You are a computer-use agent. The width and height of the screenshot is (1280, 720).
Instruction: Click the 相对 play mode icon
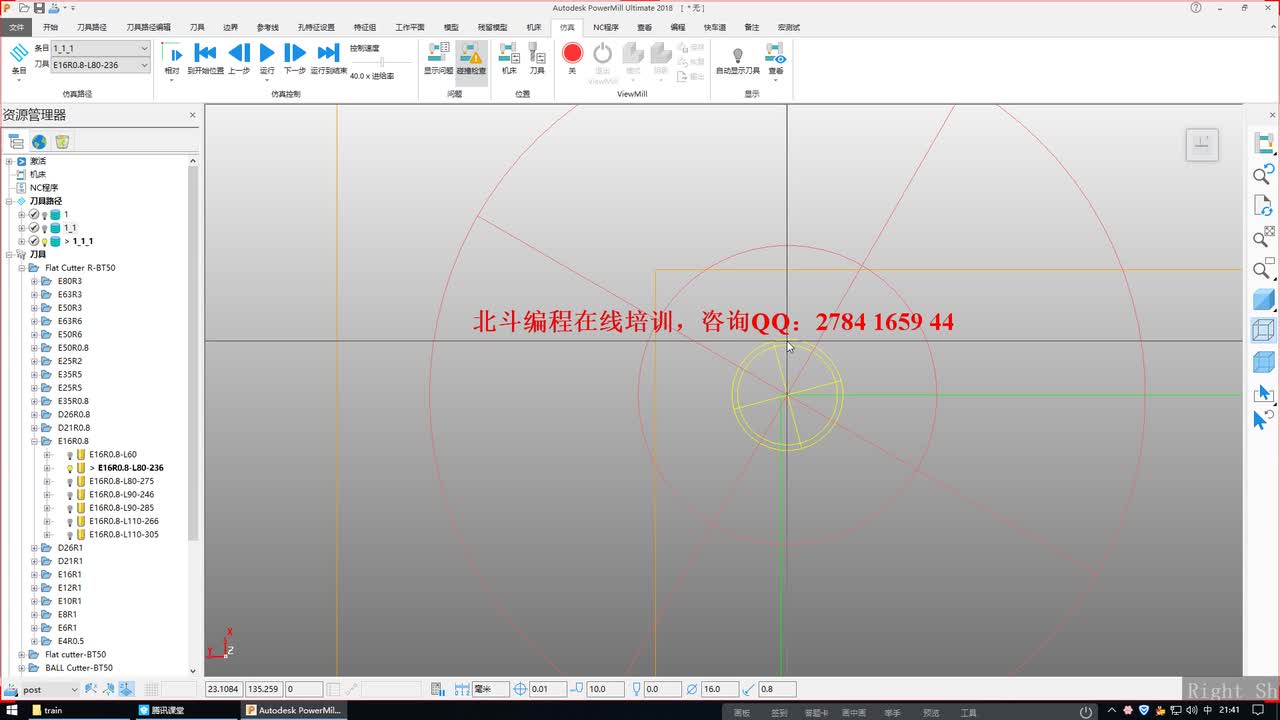pyautogui.click(x=172, y=59)
